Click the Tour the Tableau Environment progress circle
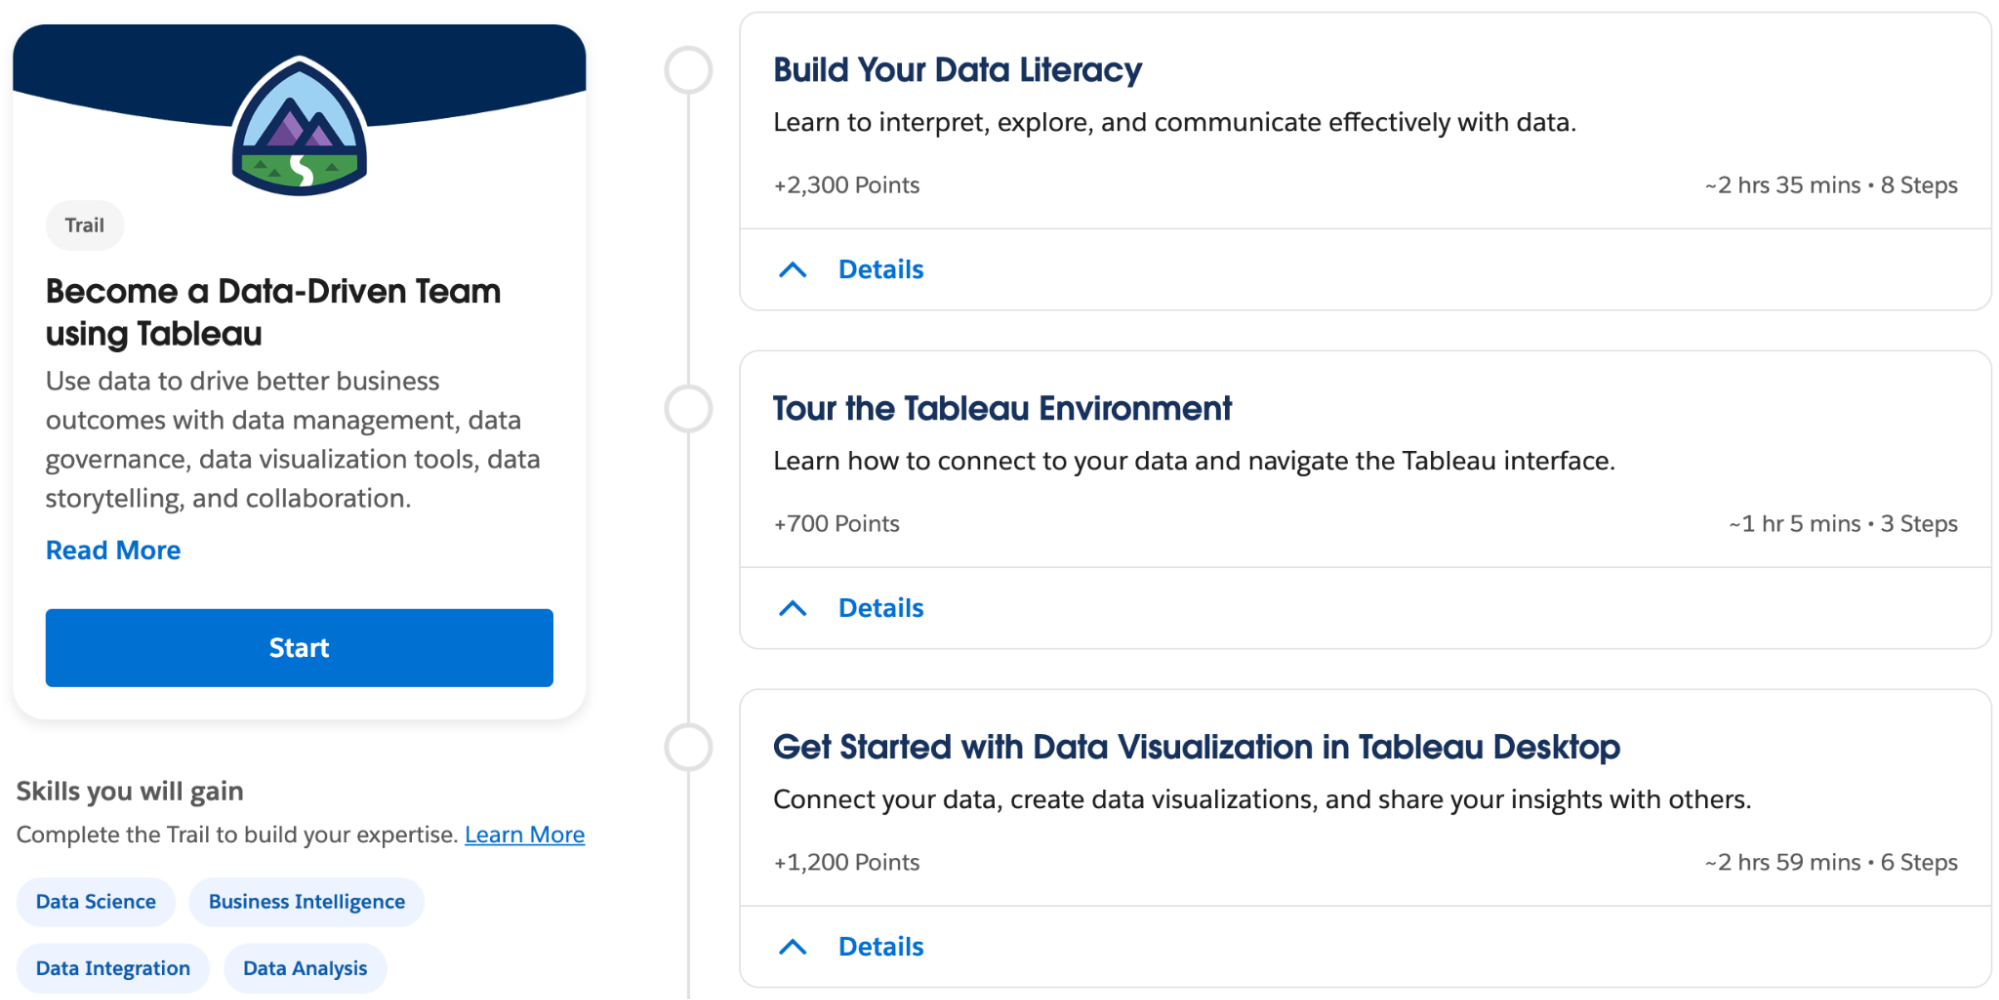 688,409
